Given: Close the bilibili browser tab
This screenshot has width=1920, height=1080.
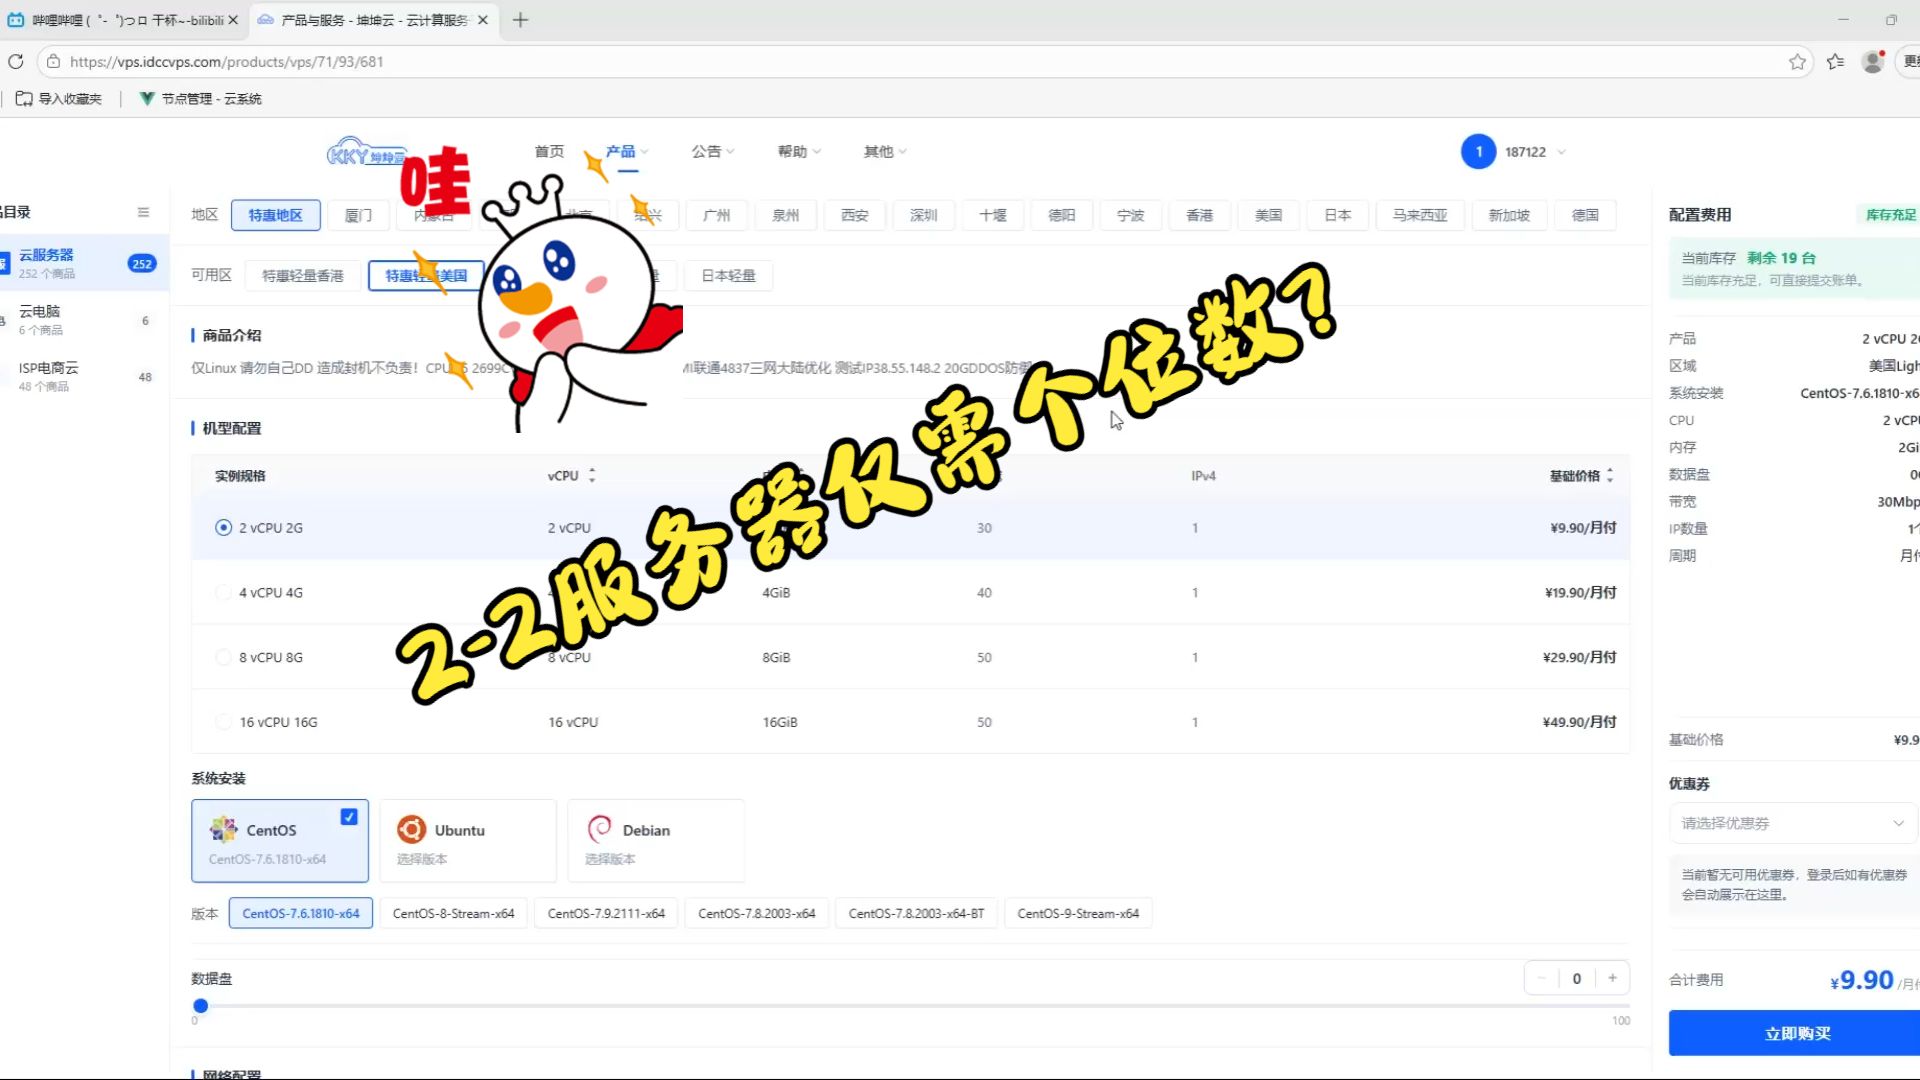Looking at the screenshot, I should coord(233,20).
